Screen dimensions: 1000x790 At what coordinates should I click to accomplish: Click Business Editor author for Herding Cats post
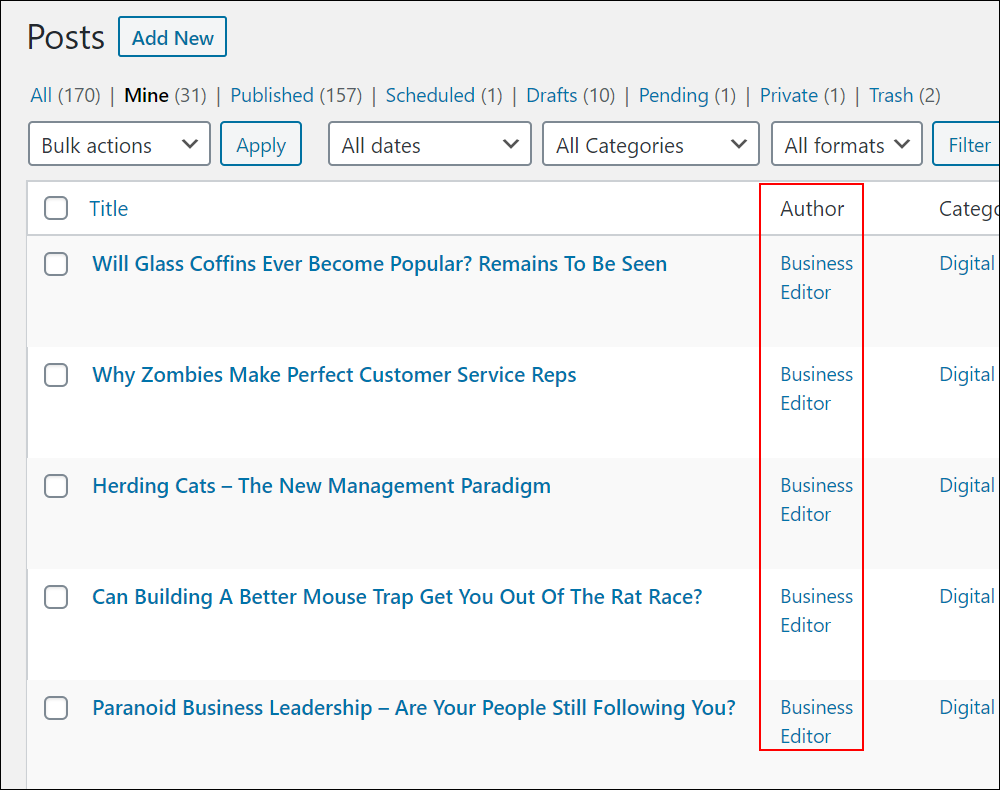point(816,499)
